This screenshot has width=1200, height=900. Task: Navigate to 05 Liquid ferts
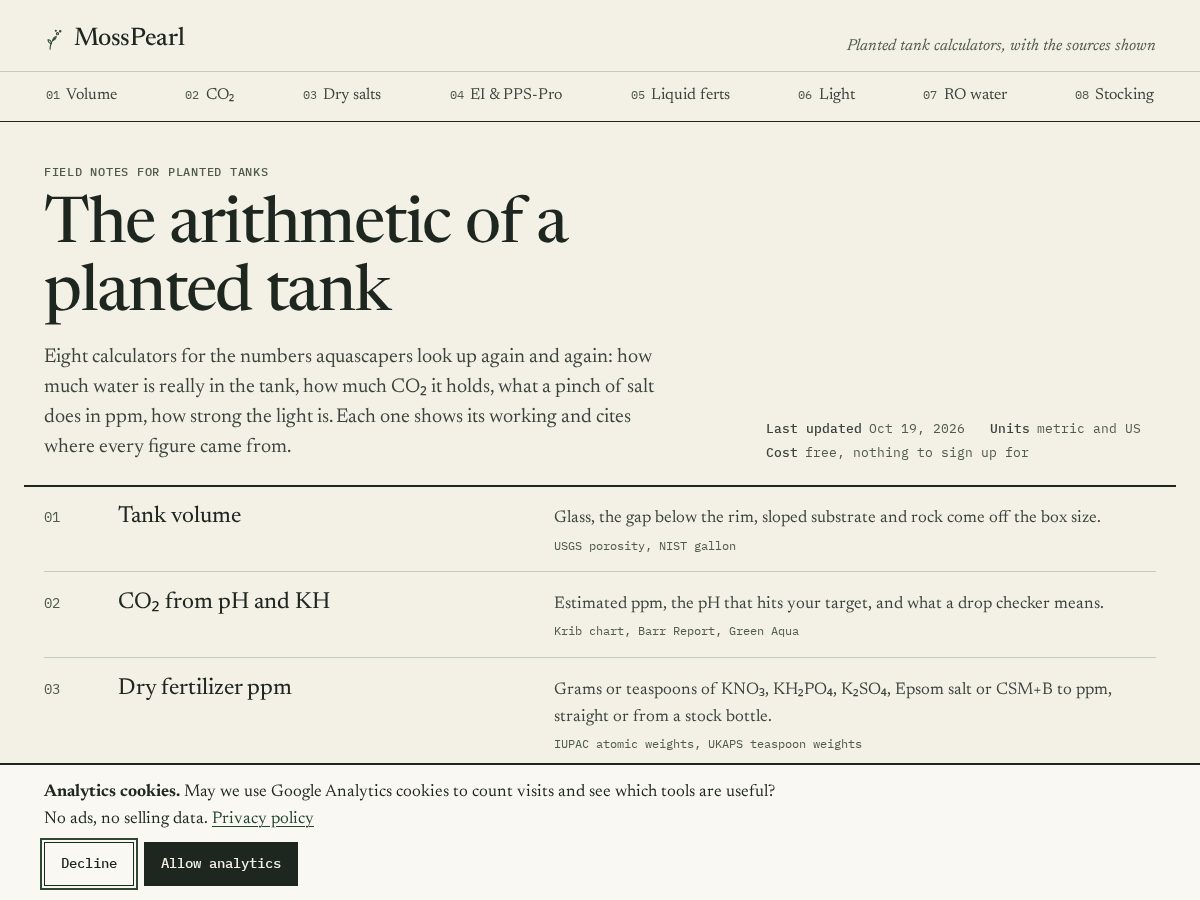point(680,95)
